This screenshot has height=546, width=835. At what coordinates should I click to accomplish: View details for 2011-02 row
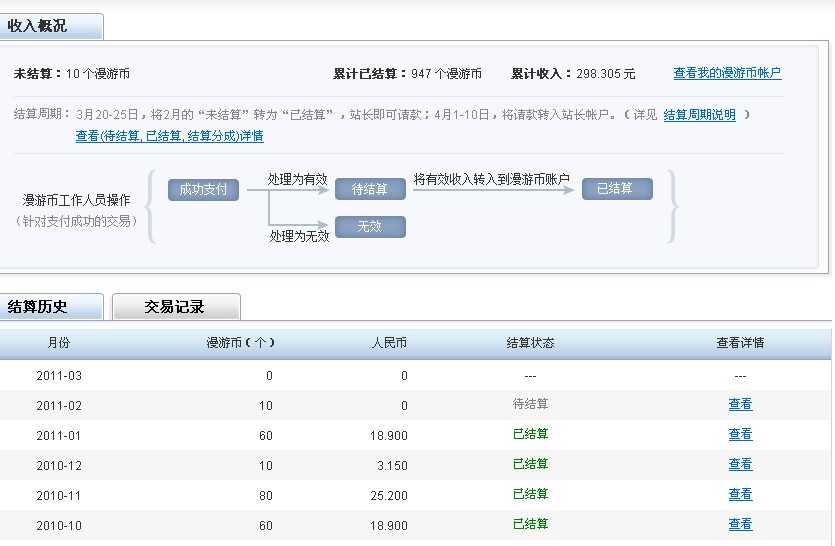(740, 405)
